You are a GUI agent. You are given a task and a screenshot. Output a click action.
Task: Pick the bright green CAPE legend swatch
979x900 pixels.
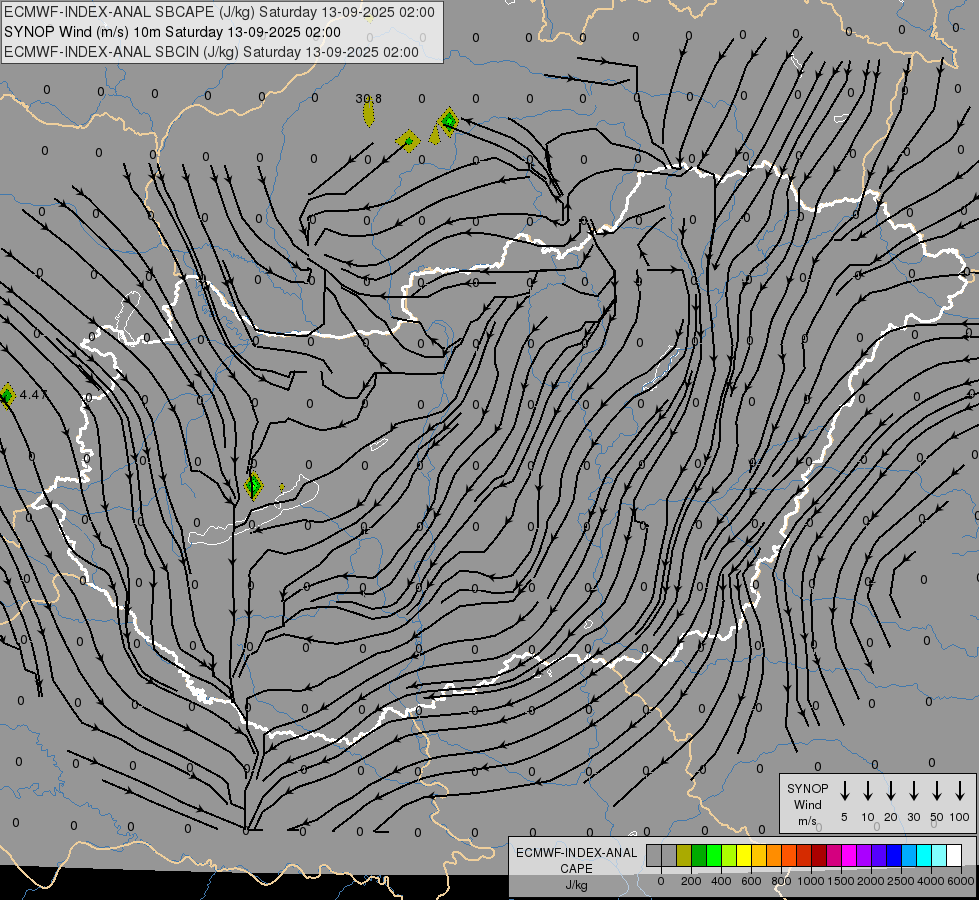click(714, 855)
